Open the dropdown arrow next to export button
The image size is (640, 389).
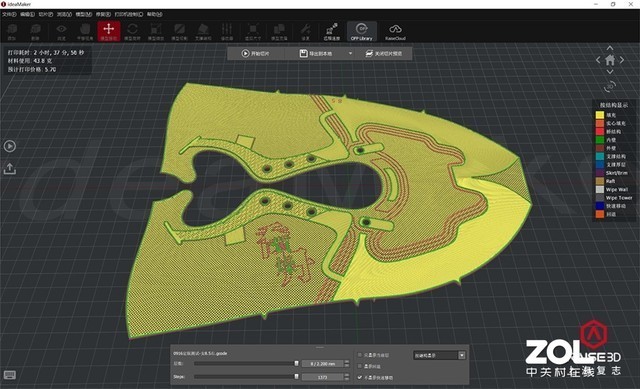click(x=350, y=53)
